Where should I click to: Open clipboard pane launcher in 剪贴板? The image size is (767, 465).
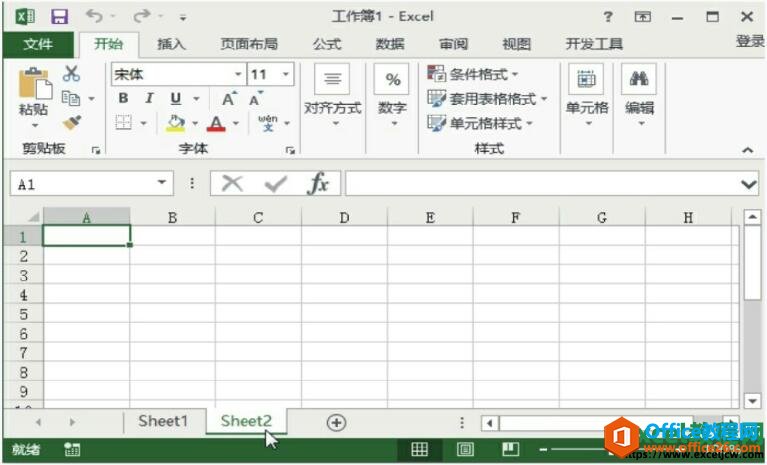[x=95, y=151]
